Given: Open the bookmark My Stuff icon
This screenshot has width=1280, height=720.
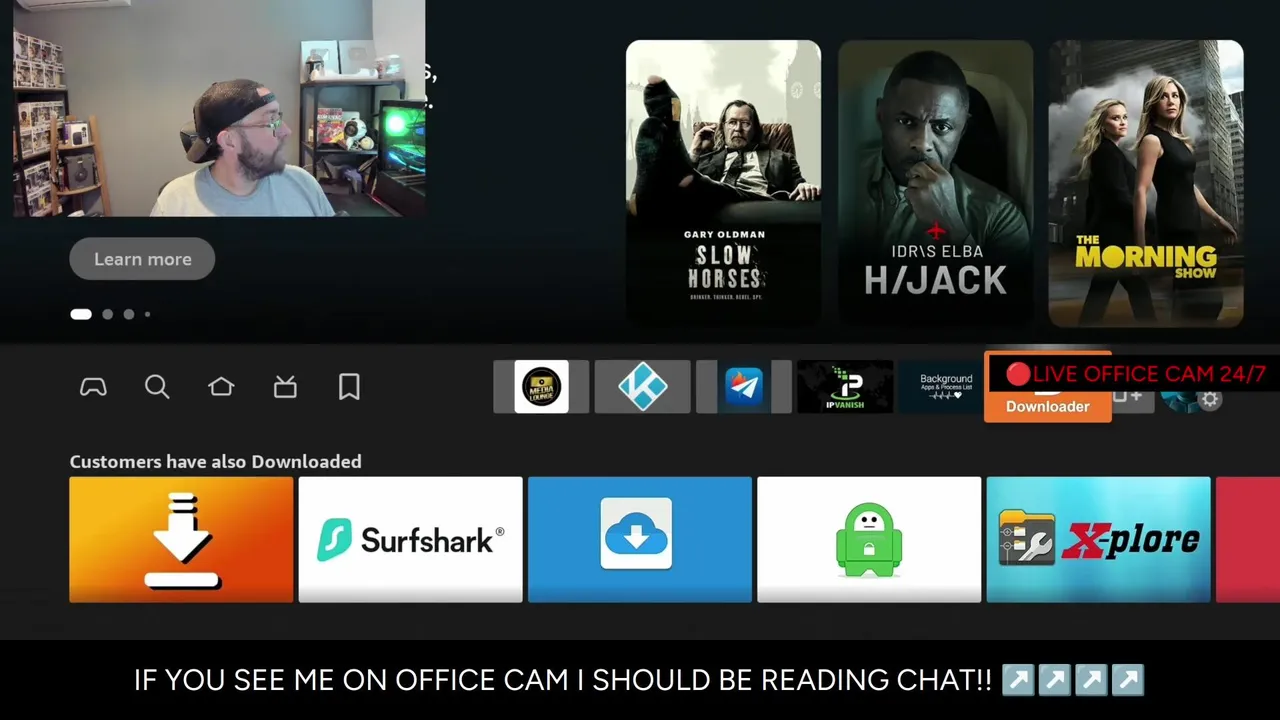Looking at the screenshot, I should tap(349, 387).
